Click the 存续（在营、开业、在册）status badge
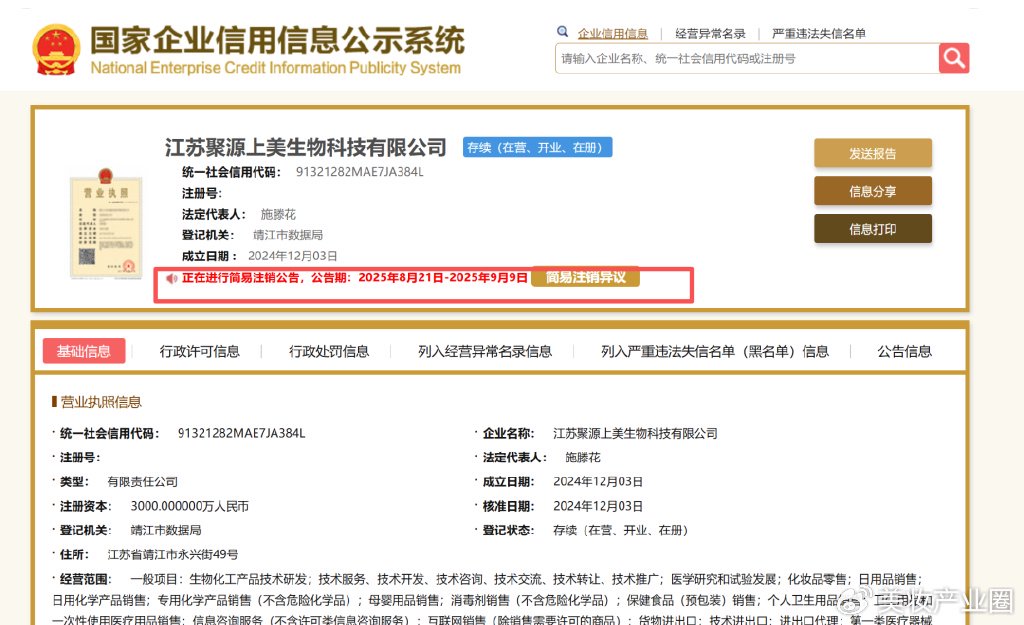The width and height of the screenshot is (1024, 625). (537, 148)
